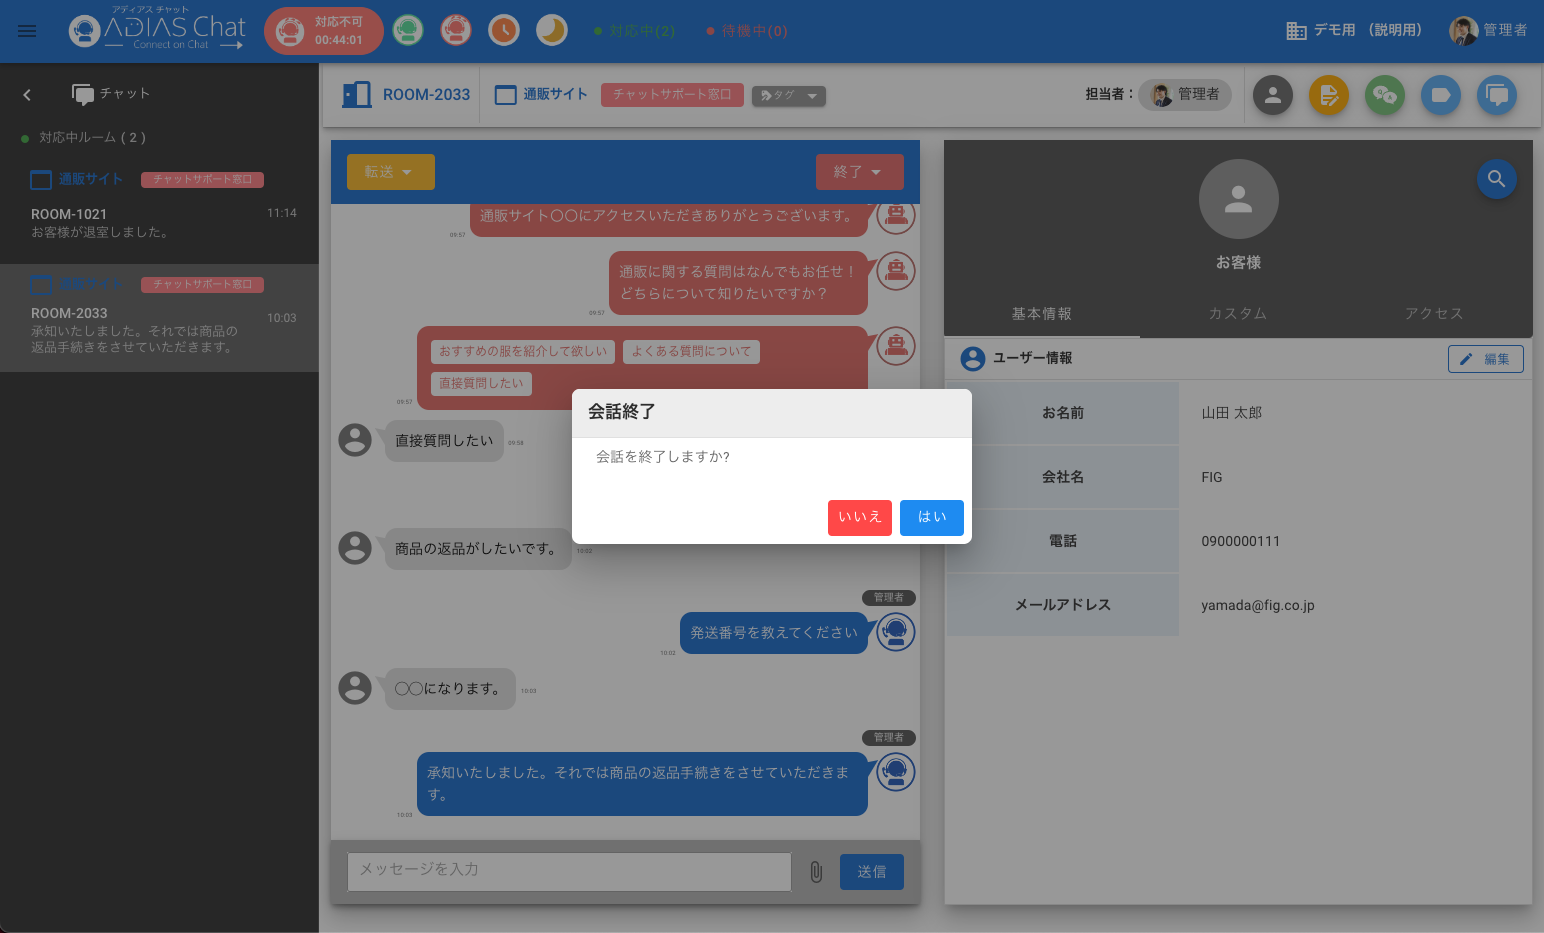The image size is (1544, 933).
Task: Click the dark user profile icon
Action: (x=1273, y=95)
